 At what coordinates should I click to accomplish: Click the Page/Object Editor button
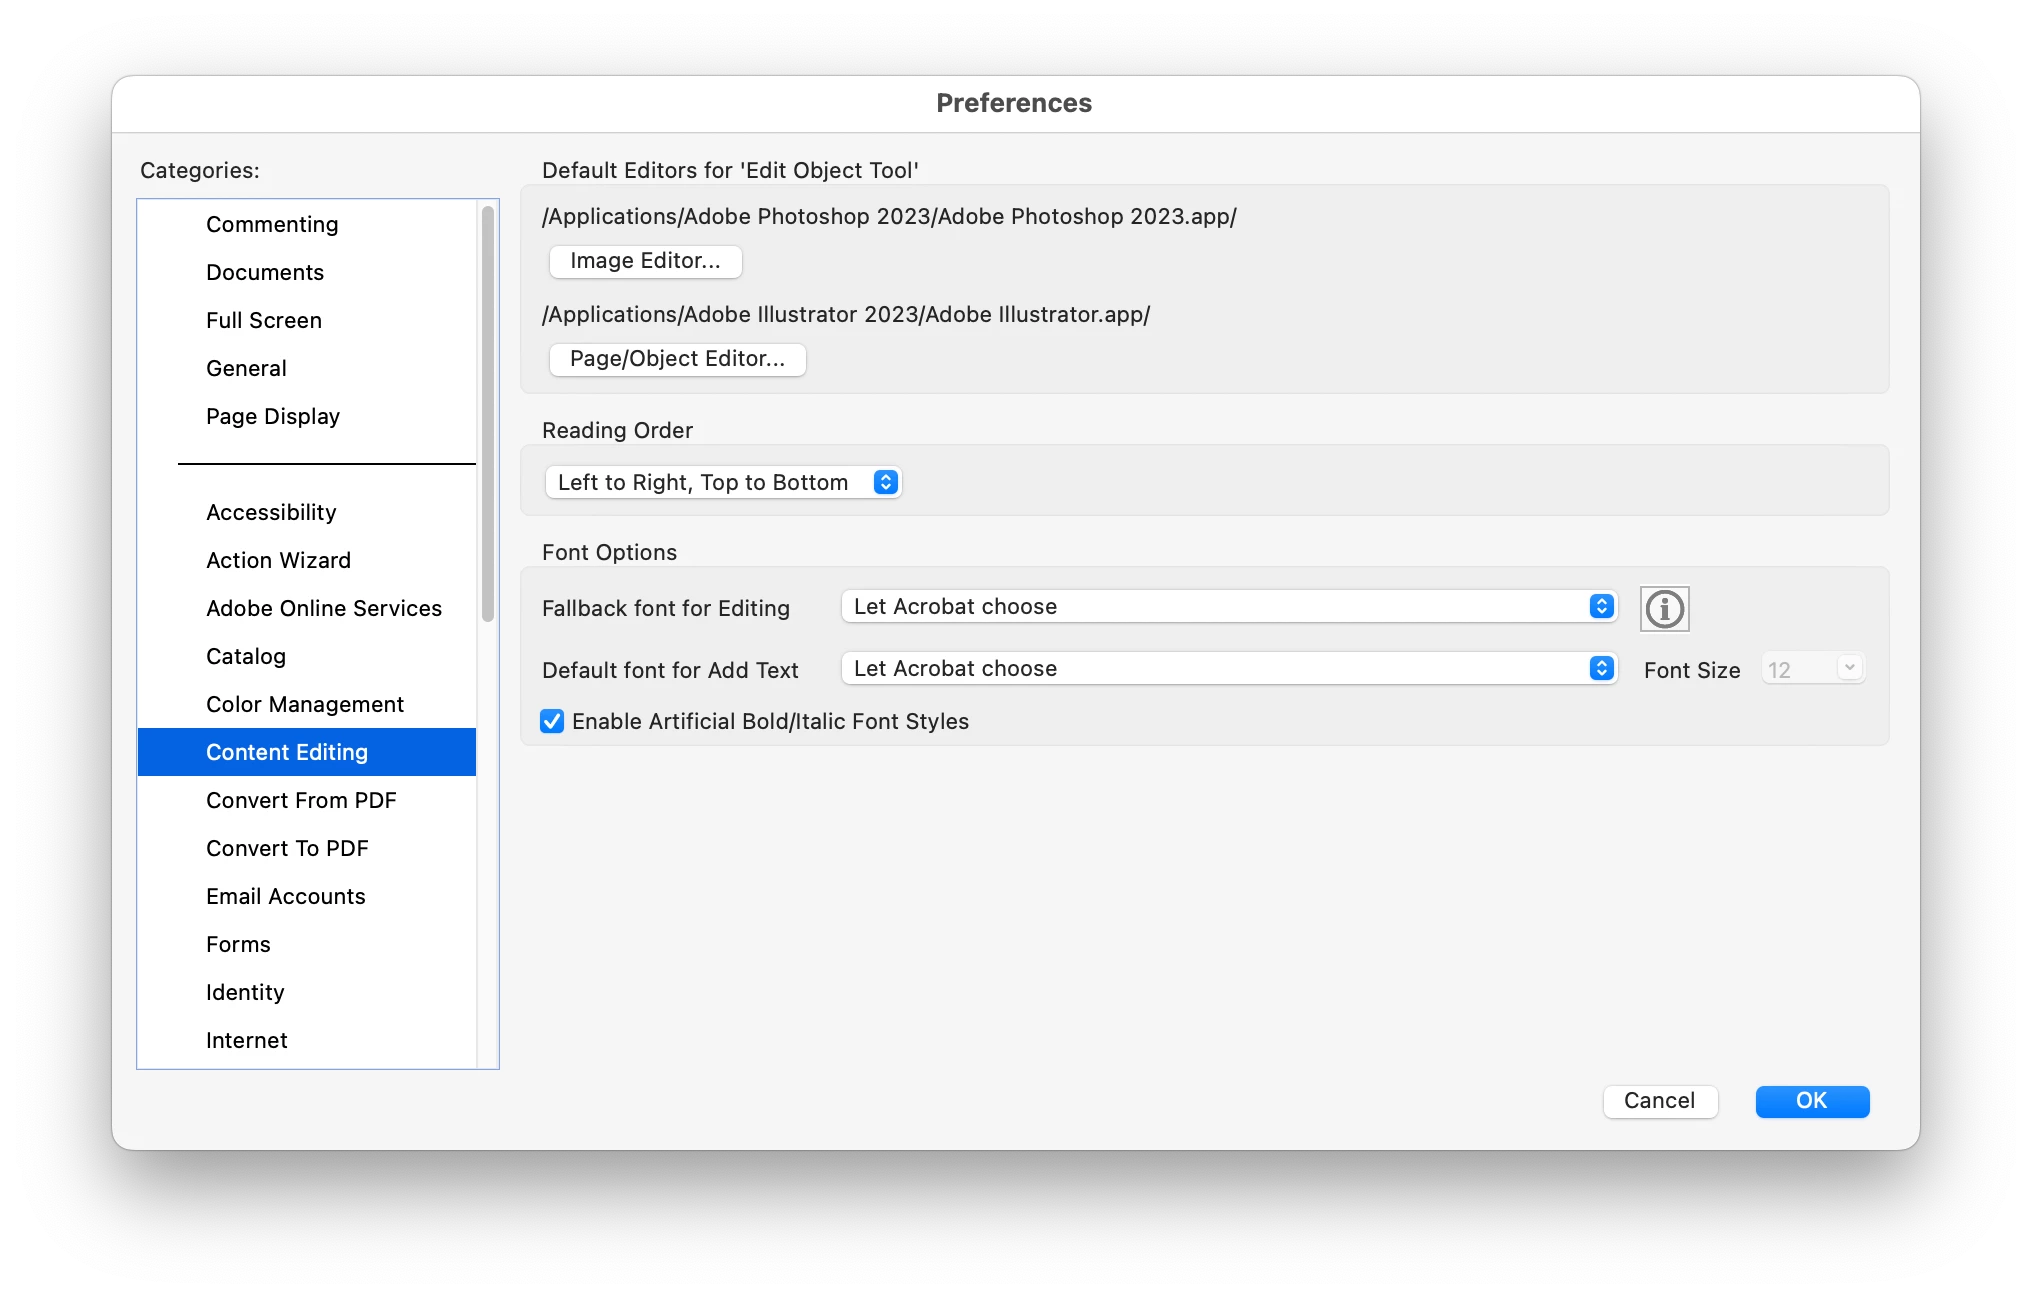pyautogui.click(x=677, y=359)
